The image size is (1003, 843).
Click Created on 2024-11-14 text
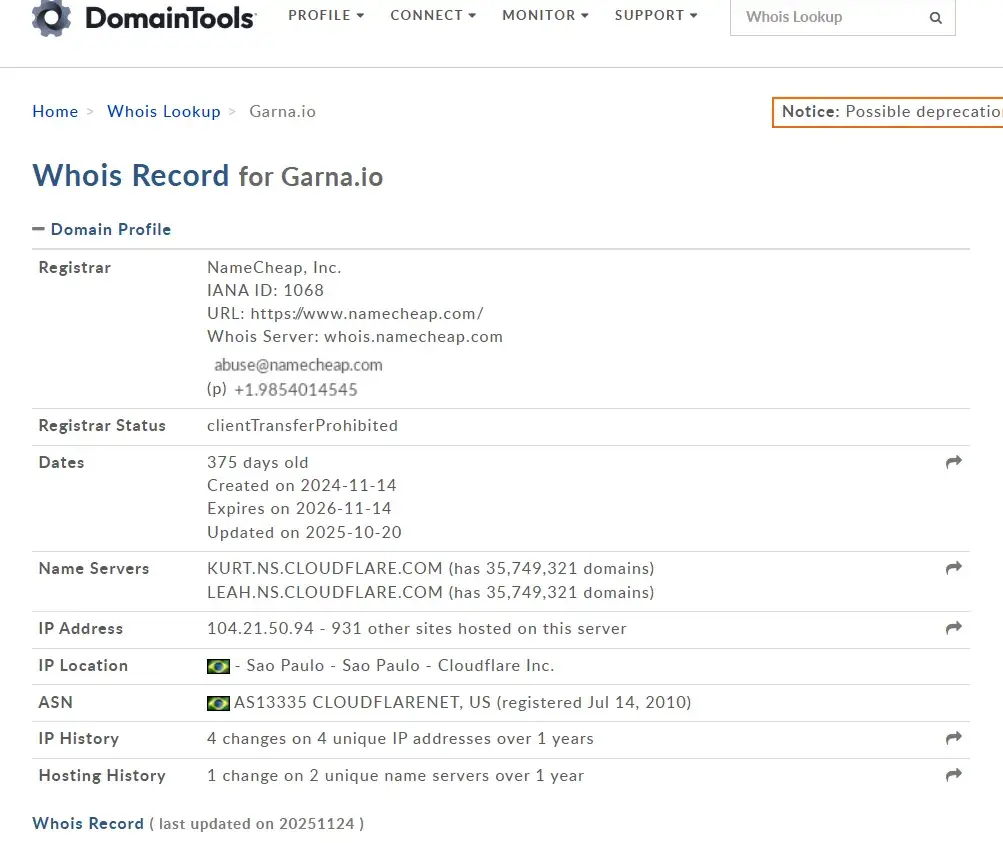pyautogui.click(x=301, y=485)
